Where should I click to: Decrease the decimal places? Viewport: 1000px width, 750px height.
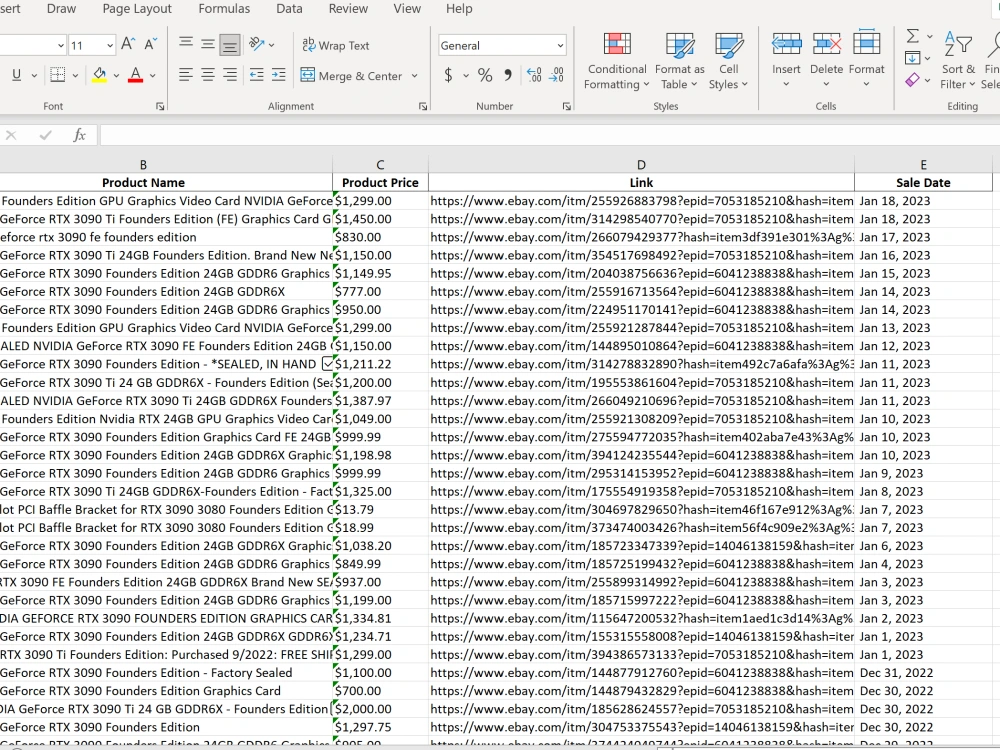pos(556,75)
